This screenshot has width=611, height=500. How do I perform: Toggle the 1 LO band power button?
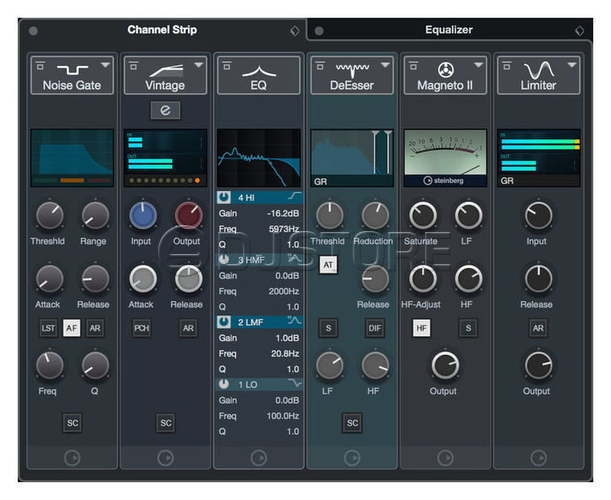[x=224, y=384]
